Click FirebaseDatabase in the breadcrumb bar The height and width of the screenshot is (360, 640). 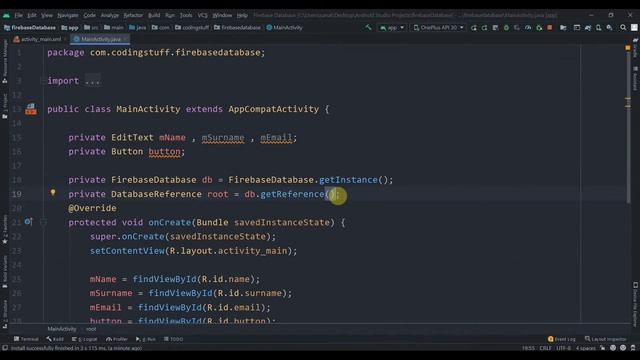click(x=30, y=28)
